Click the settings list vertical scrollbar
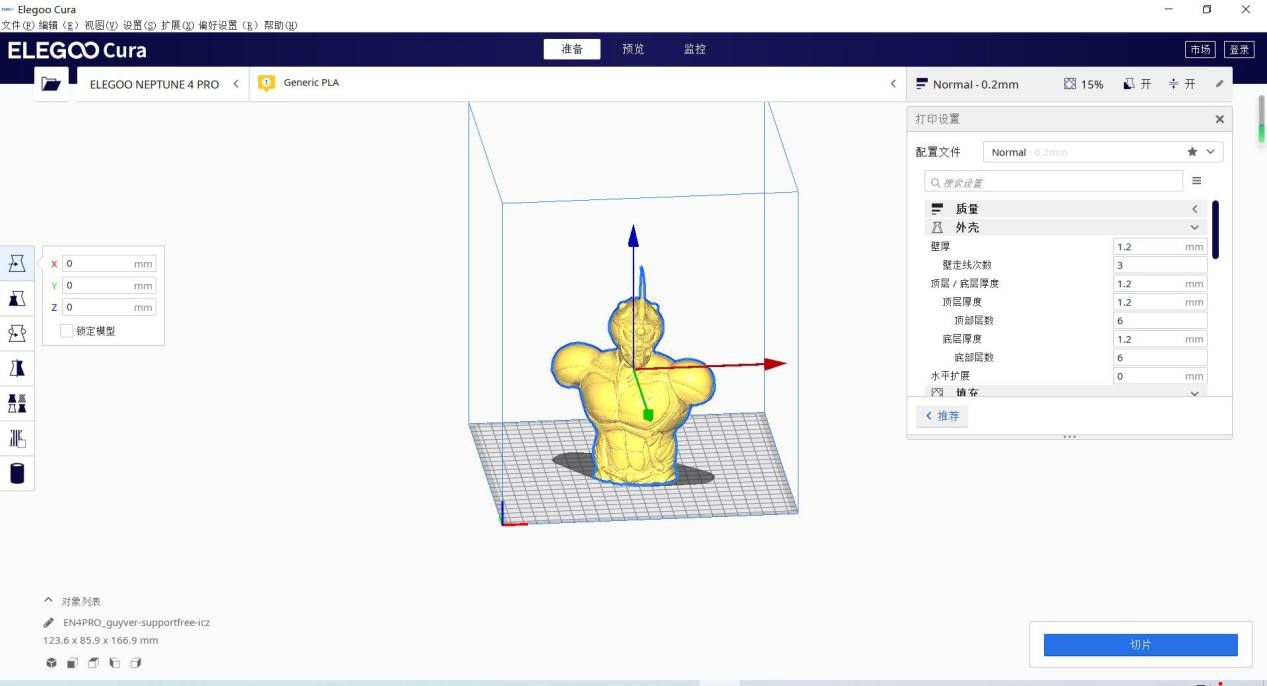The width and height of the screenshot is (1267, 686). (x=1216, y=230)
